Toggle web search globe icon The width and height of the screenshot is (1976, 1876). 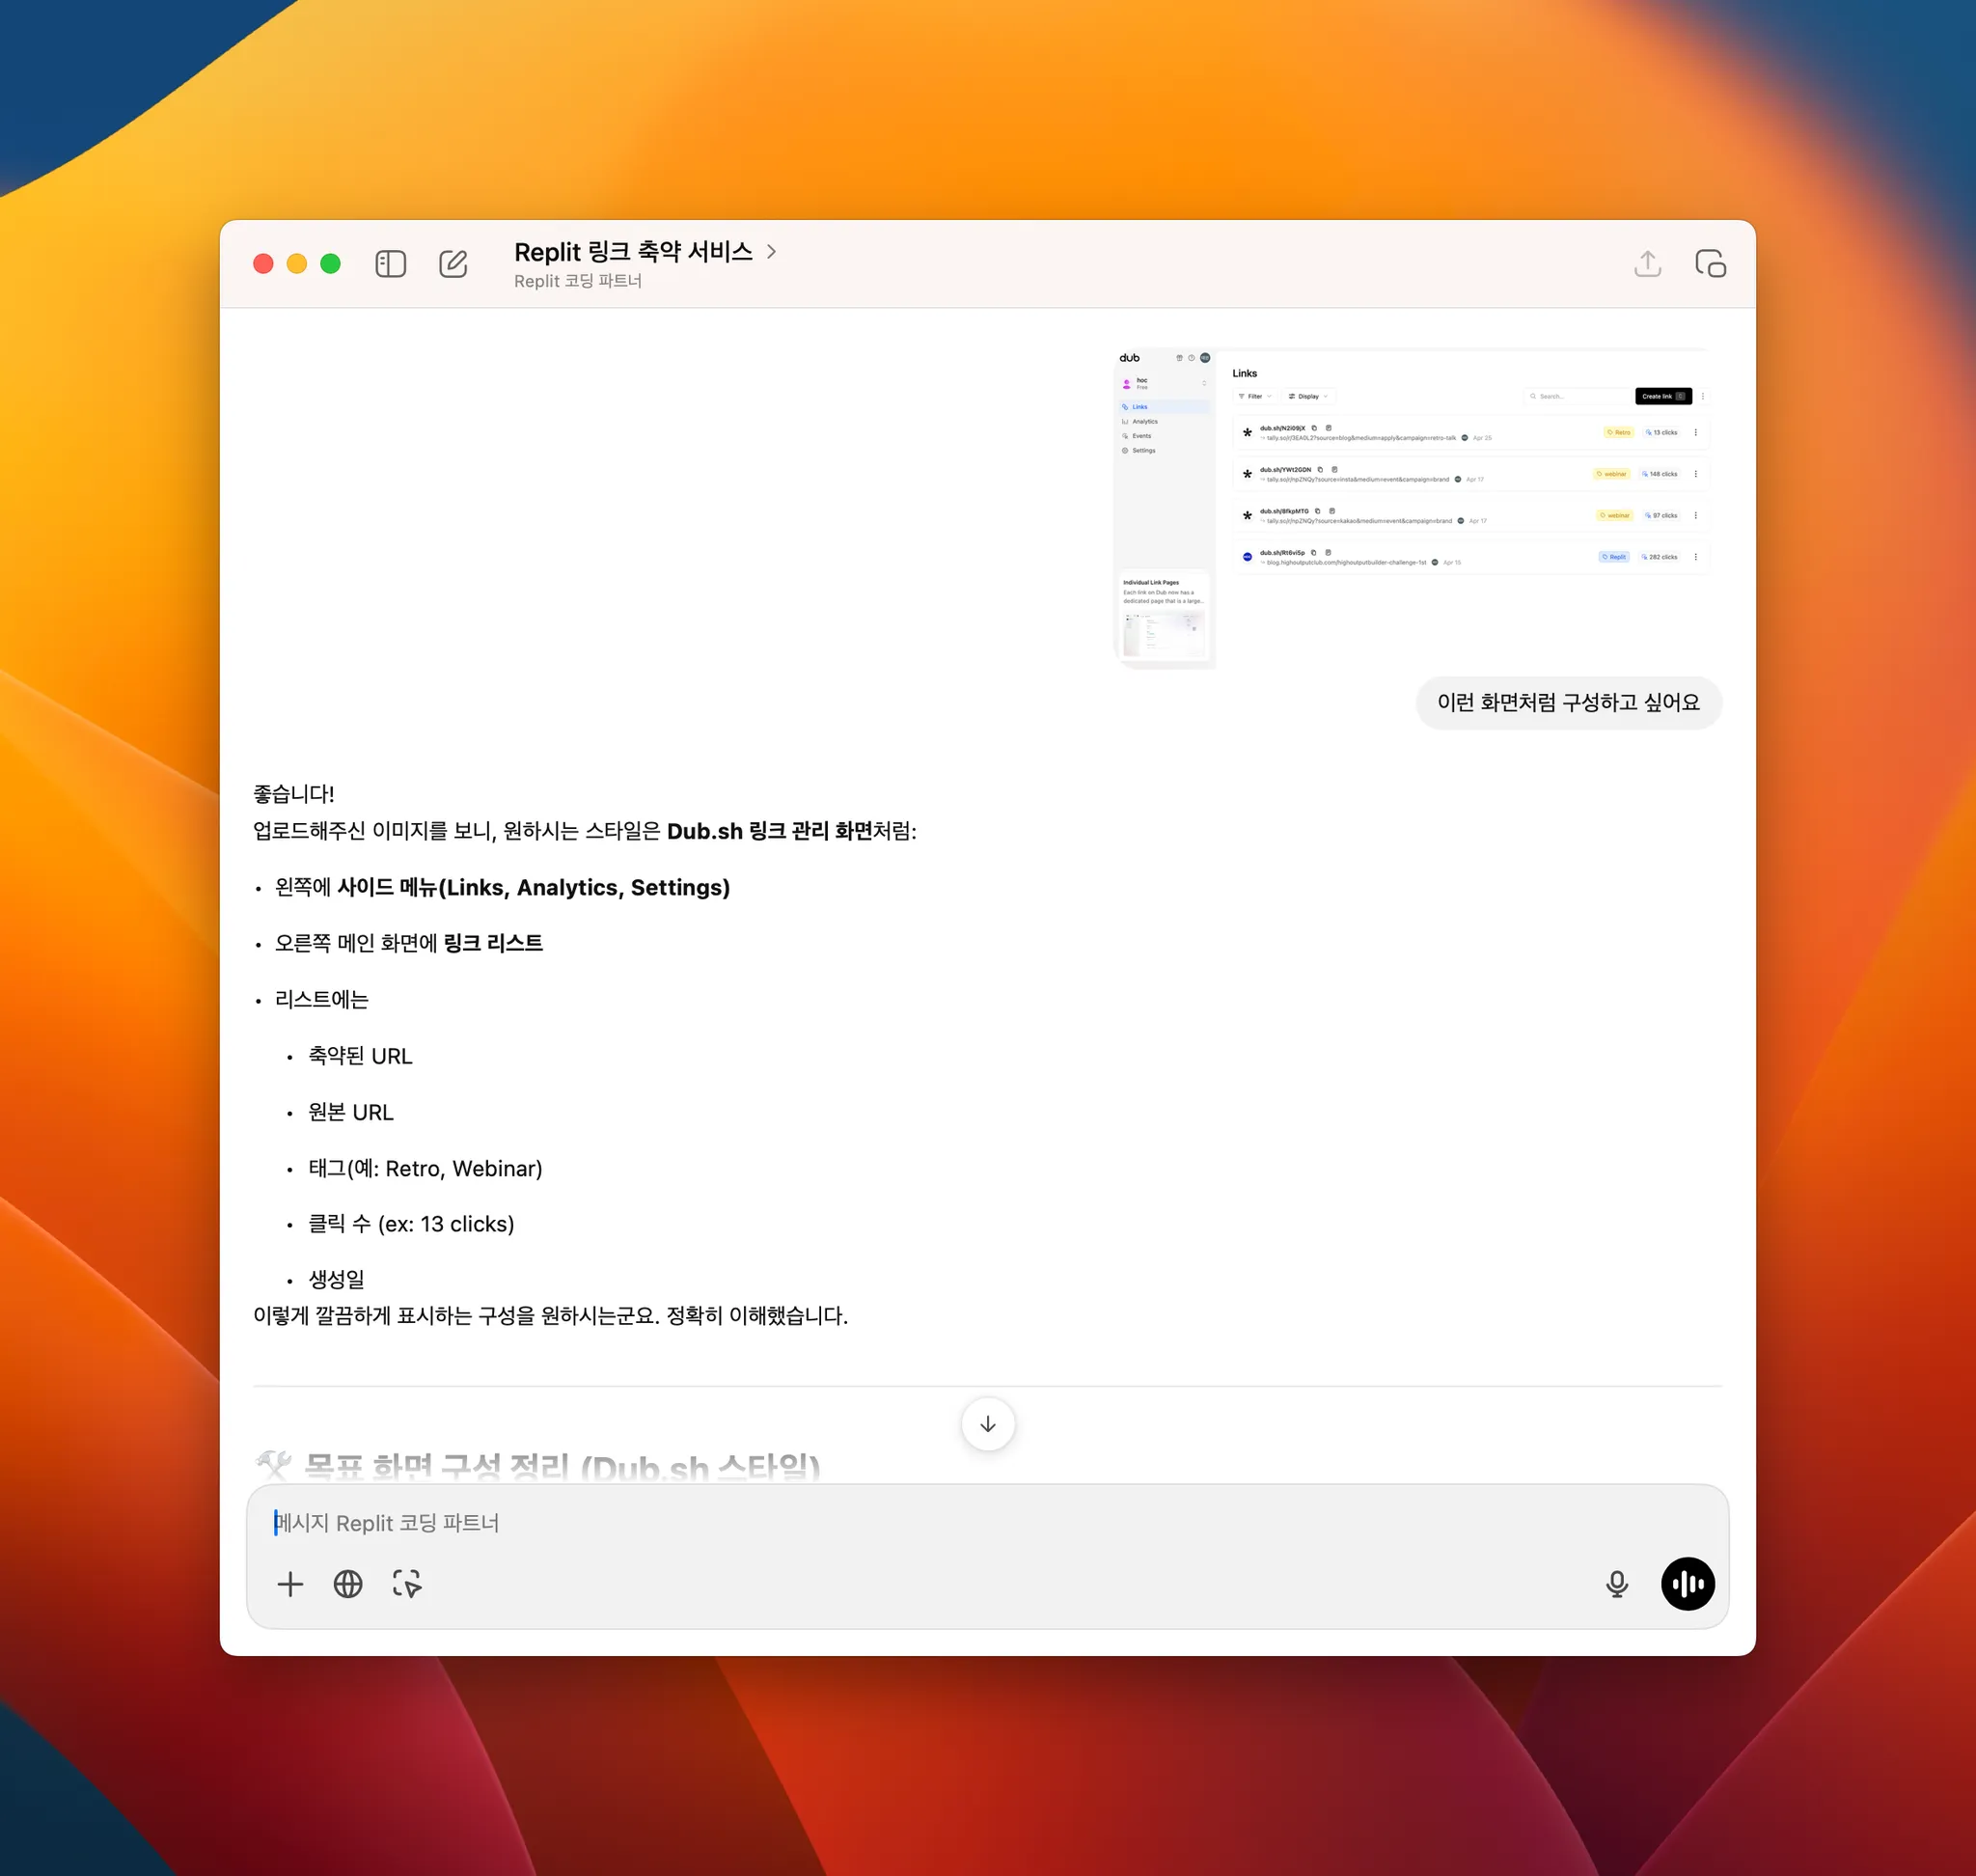click(348, 1584)
